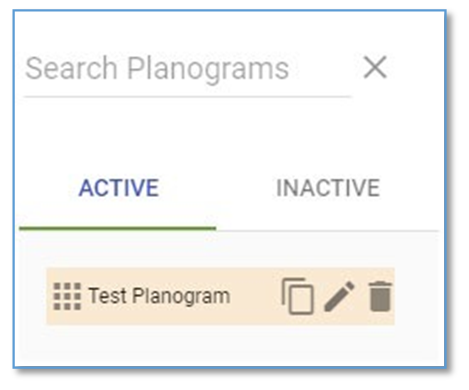Edit Test Planogram using the pencil icon
Screen dimensions: 469x390
339,296
